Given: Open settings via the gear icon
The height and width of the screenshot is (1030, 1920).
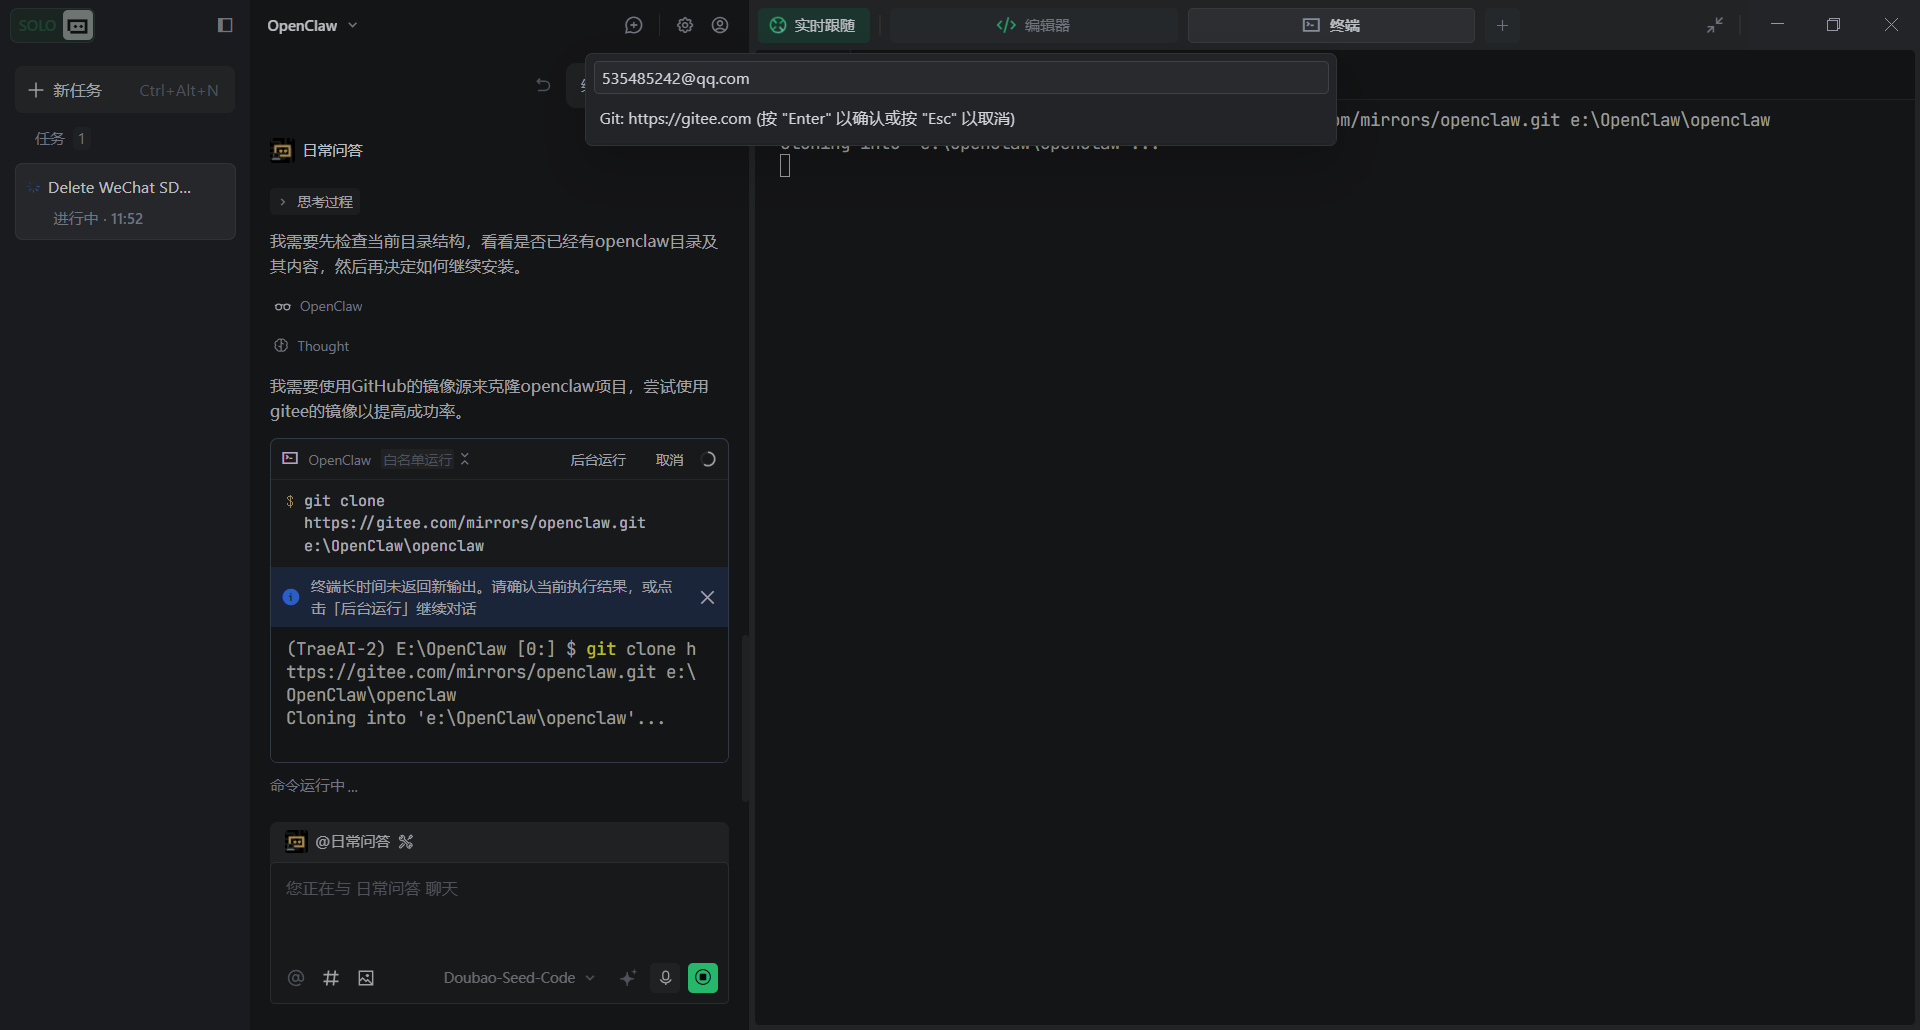Looking at the screenshot, I should 685,26.
